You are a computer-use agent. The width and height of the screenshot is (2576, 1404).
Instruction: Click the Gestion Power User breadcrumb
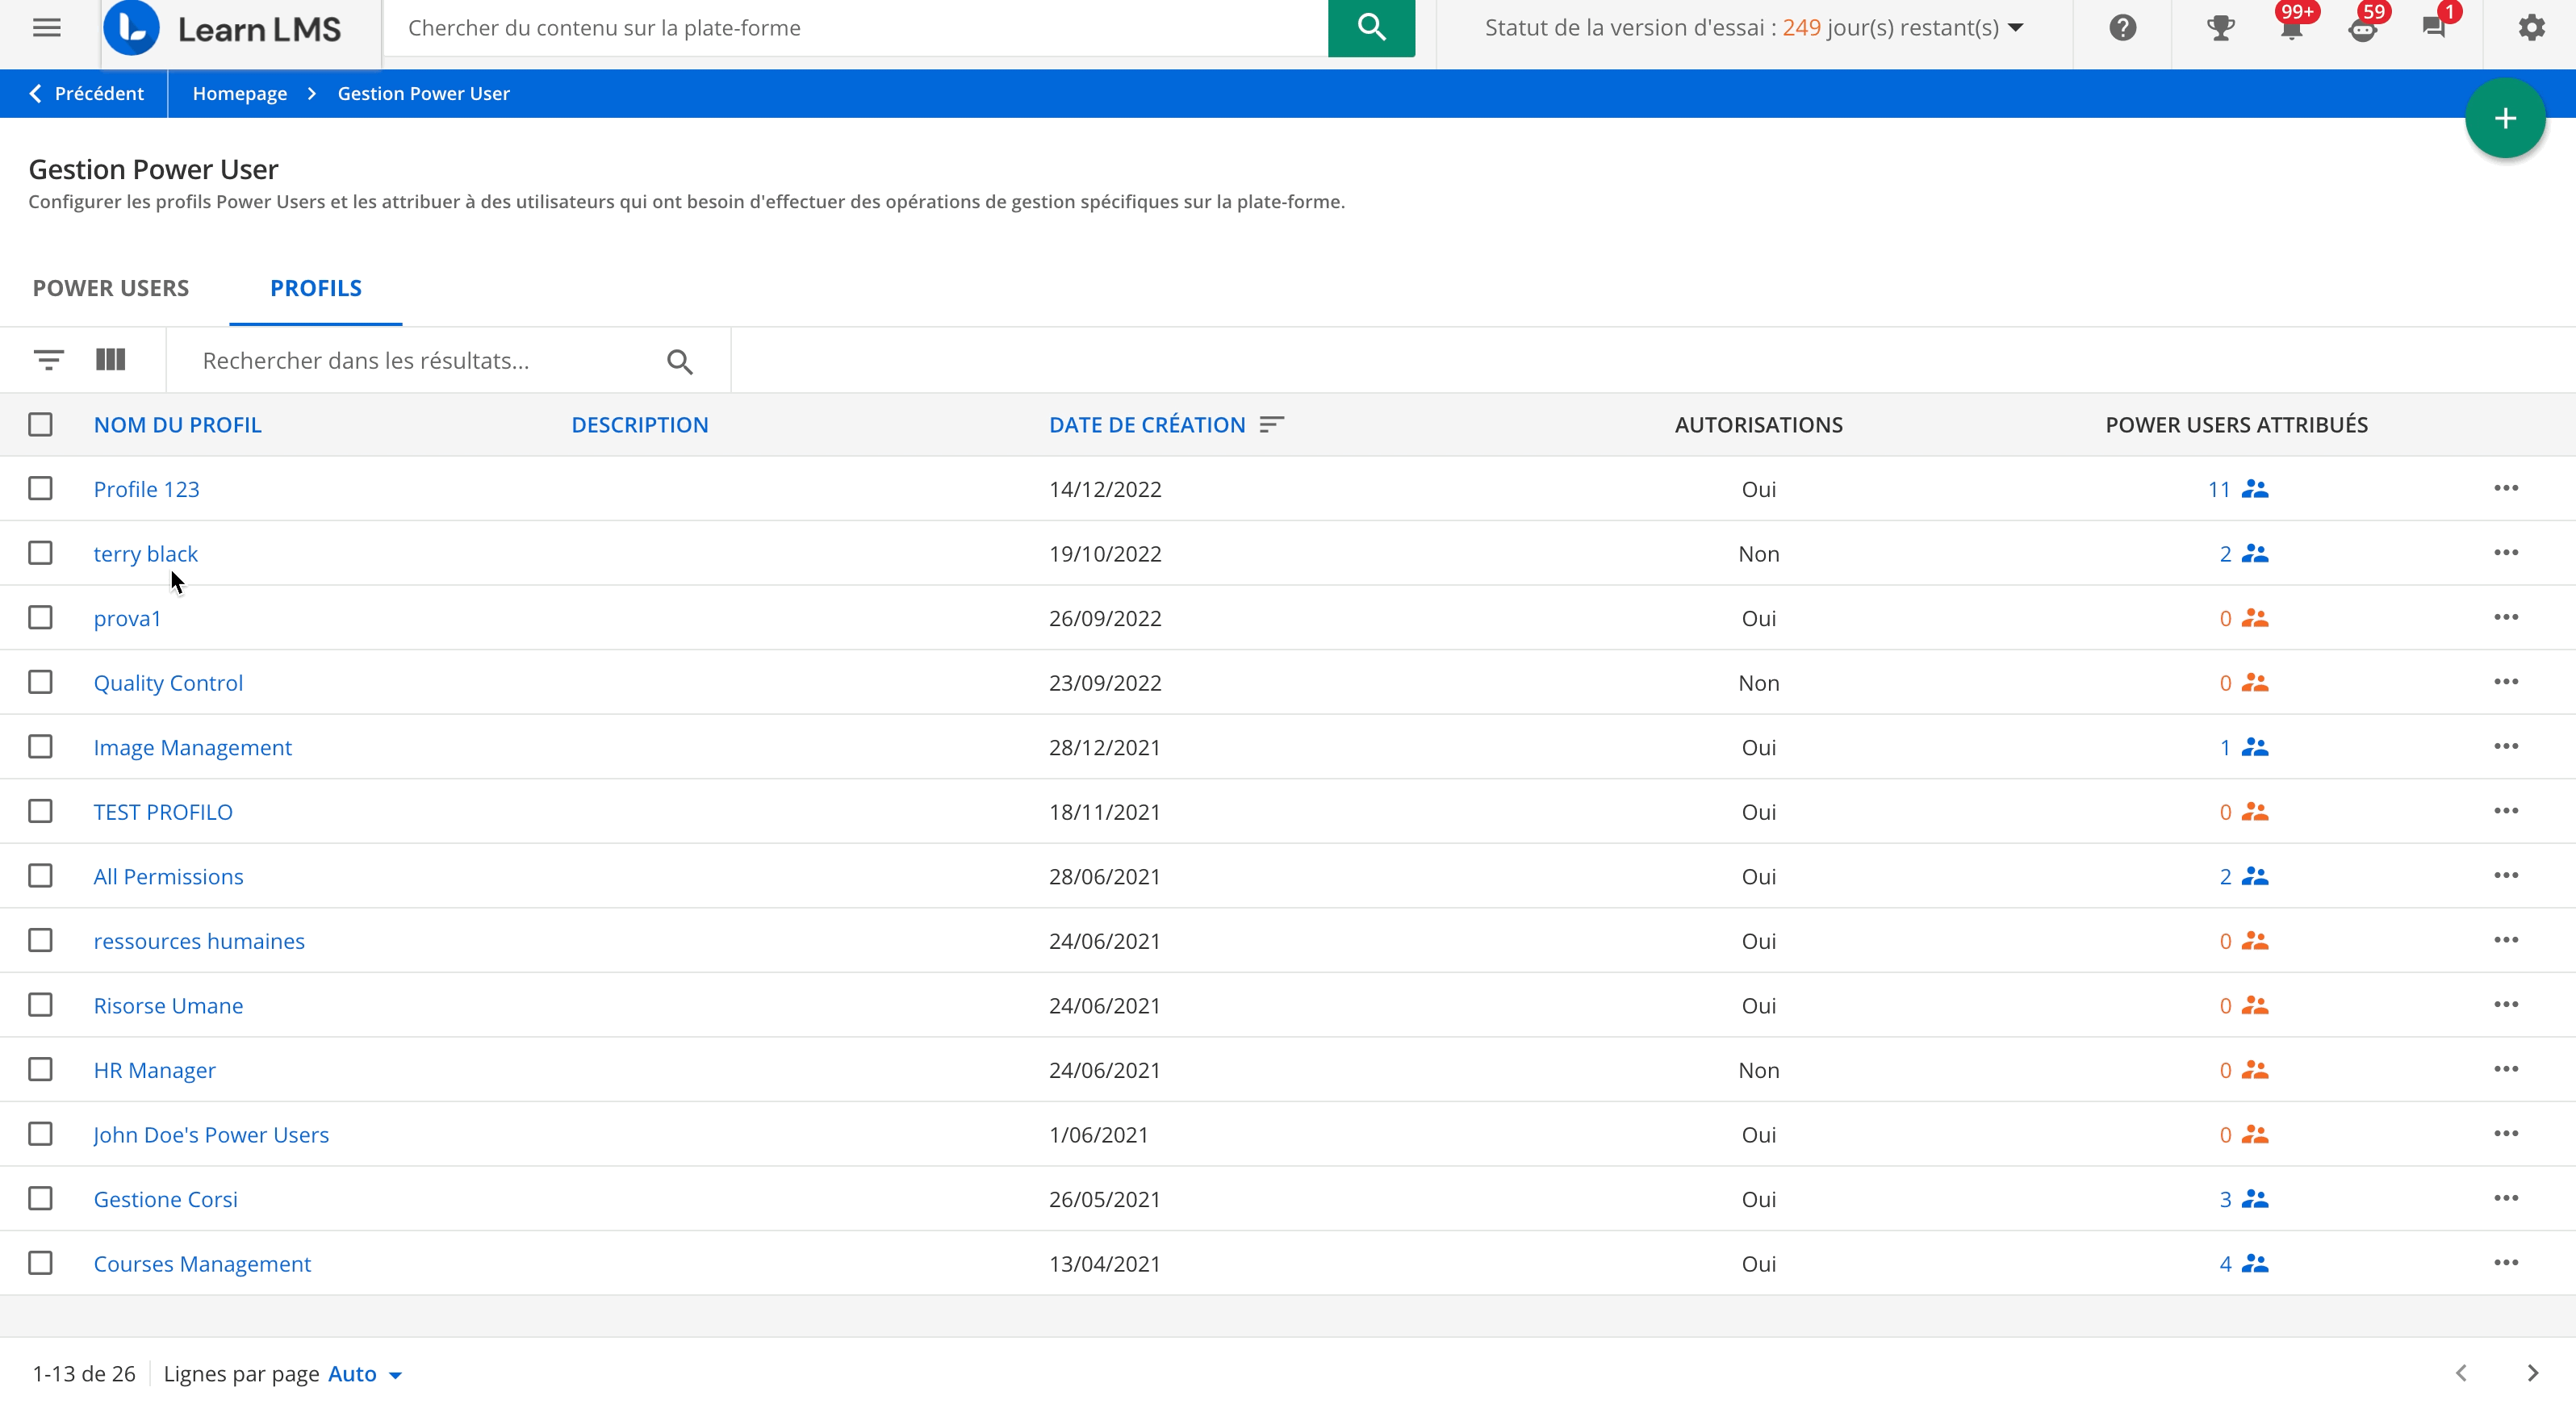pos(424,93)
